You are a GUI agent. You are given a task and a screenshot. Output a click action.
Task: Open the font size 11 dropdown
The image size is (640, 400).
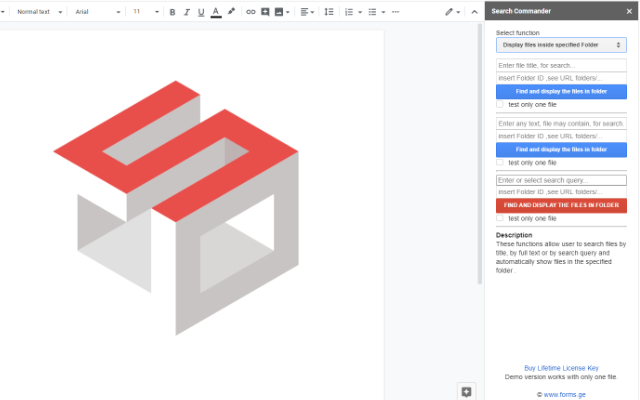[145, 12]
